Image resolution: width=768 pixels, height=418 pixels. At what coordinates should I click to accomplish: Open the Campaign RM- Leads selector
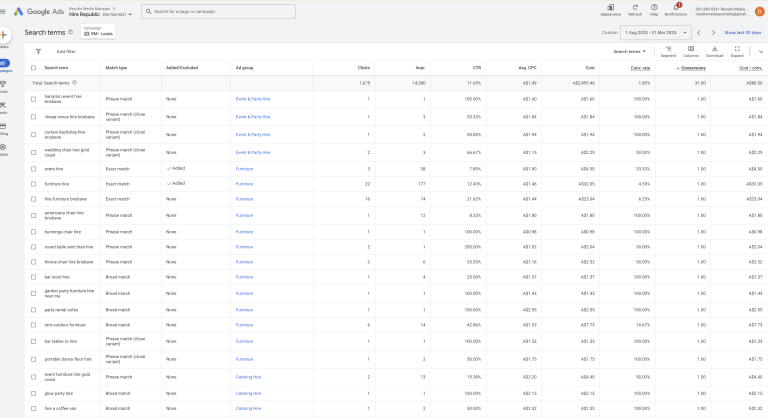pos(98,31)
